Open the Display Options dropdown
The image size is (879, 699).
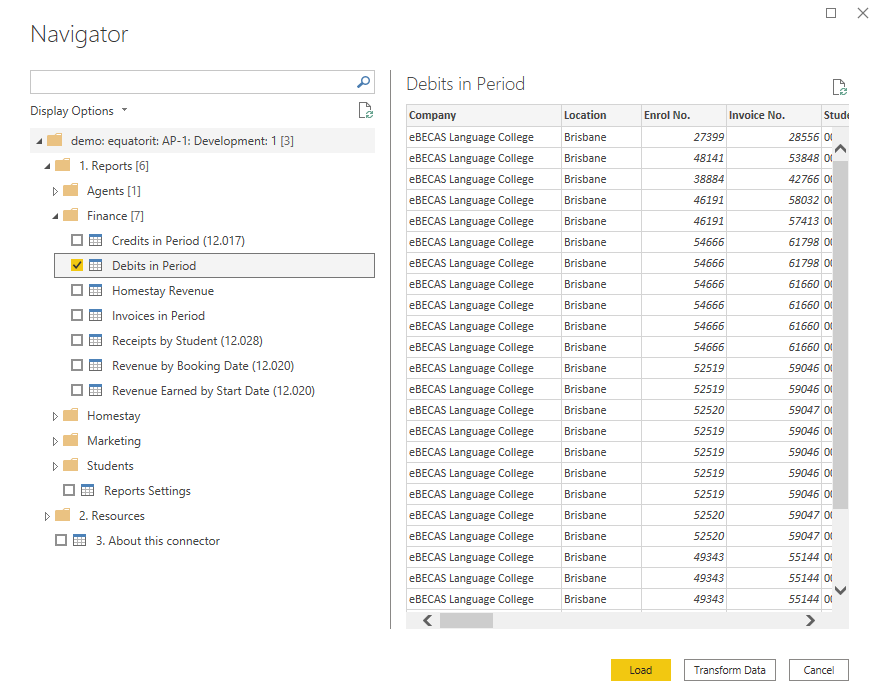[78, 111]
